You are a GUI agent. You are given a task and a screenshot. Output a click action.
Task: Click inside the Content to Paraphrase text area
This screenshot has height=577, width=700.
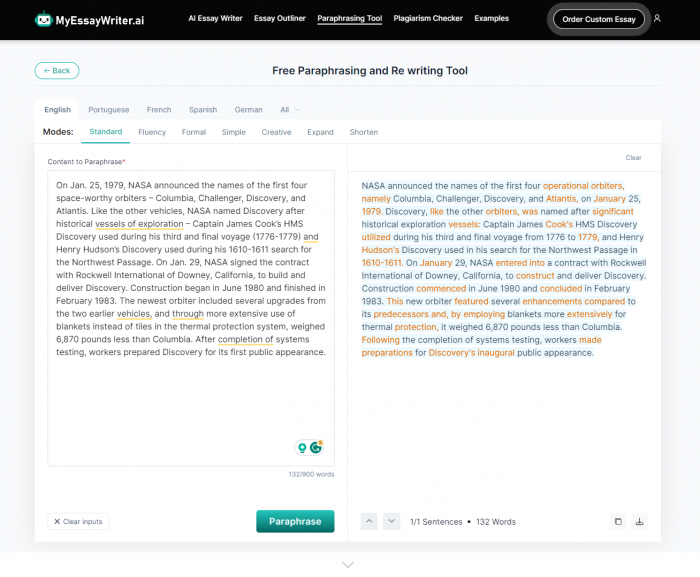(191, 318)
